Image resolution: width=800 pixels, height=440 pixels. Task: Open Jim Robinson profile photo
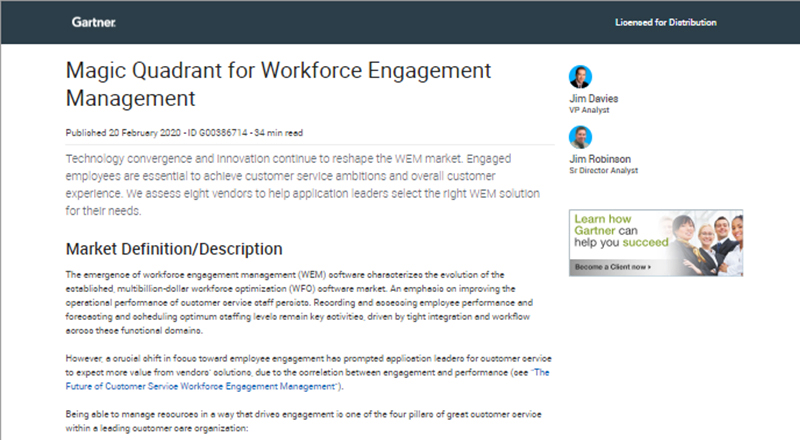pos(580,137)
